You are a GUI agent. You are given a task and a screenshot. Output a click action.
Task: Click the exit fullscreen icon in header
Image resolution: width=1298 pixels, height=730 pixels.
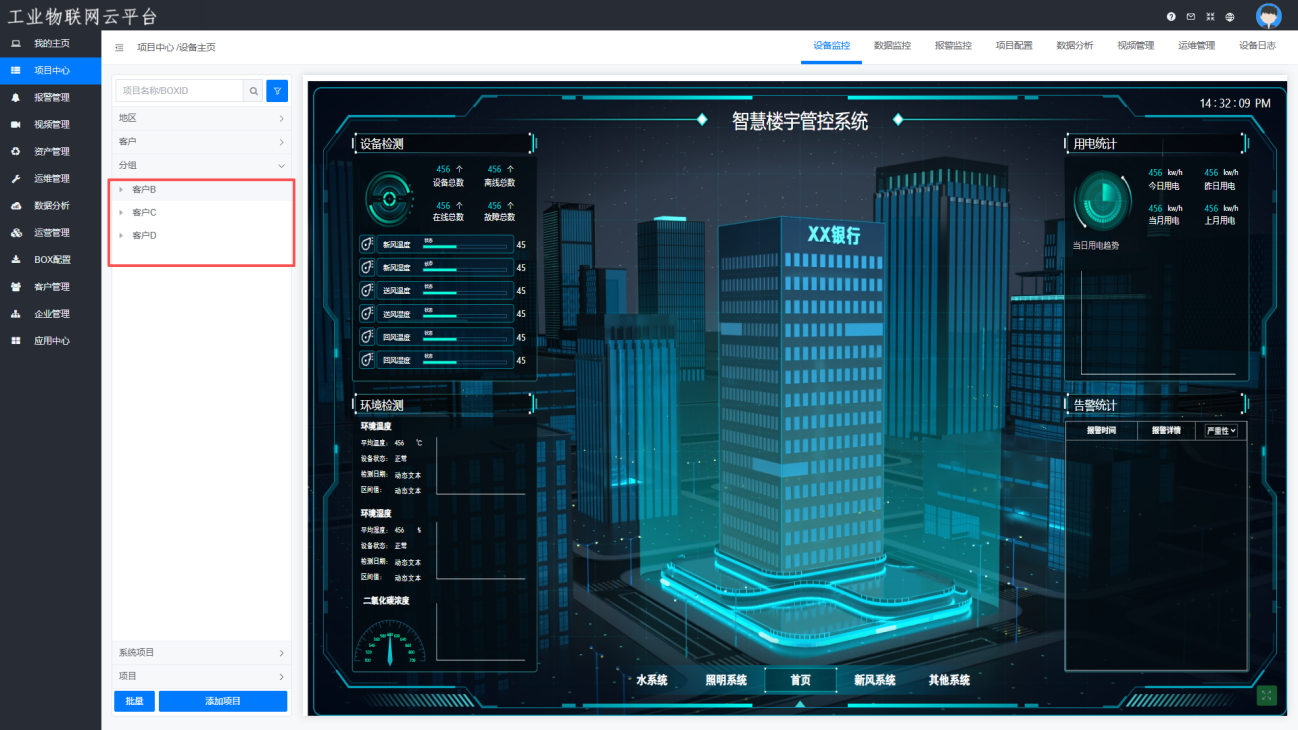point(1210,17)
